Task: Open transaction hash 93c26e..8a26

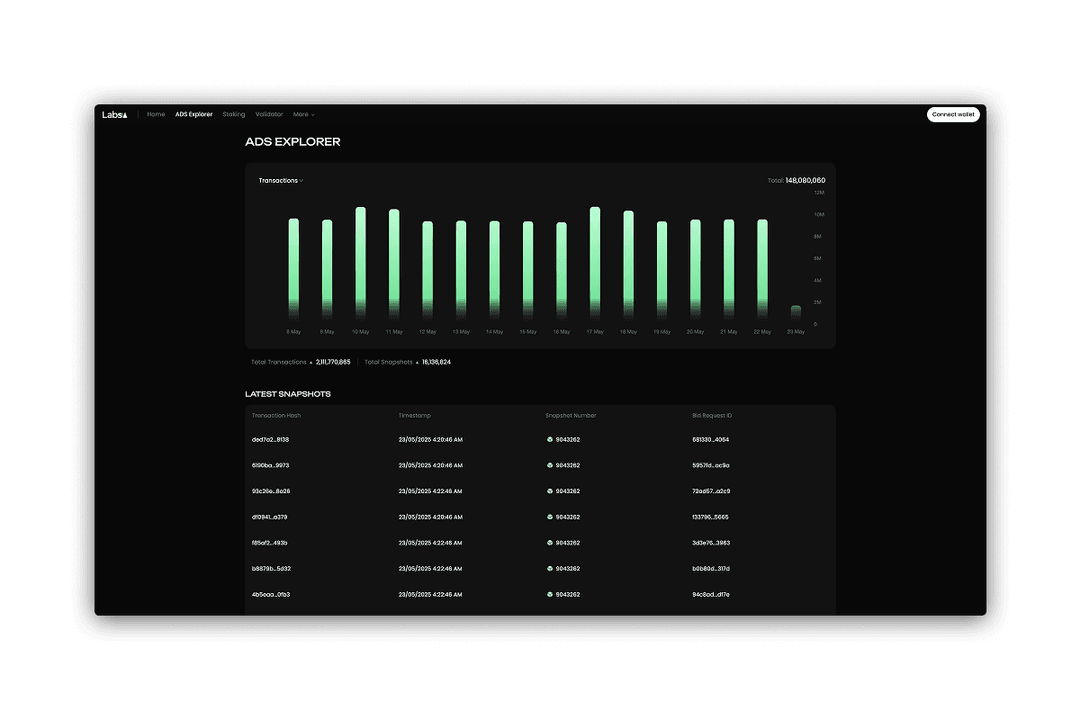Action: point(271,491)
